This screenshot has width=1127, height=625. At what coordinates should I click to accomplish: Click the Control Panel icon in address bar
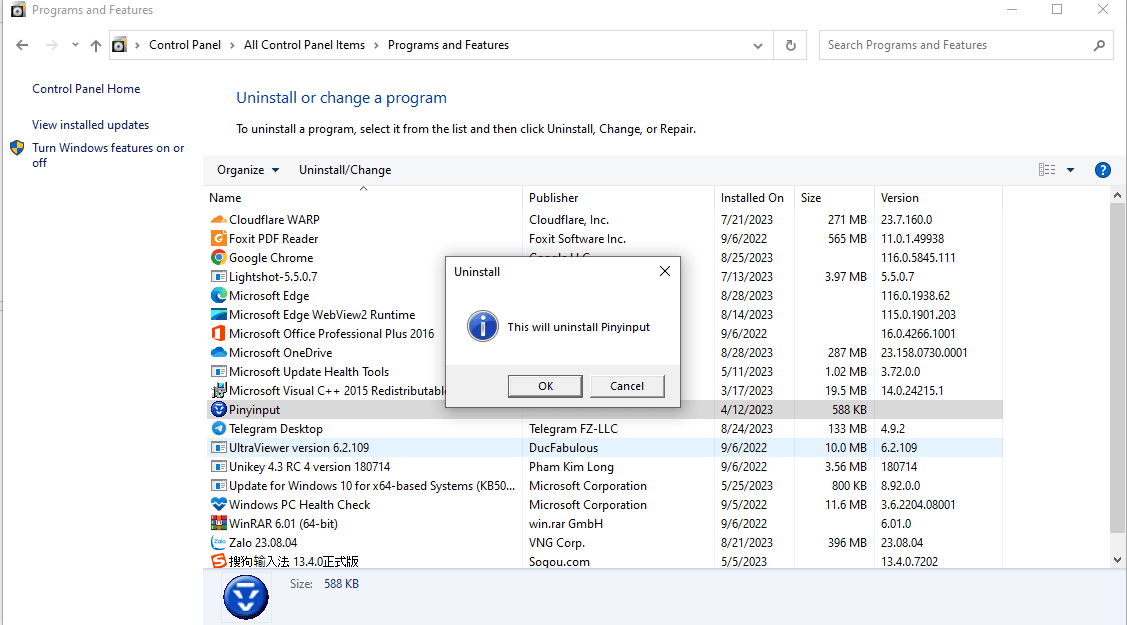click(x=119, y=45)
